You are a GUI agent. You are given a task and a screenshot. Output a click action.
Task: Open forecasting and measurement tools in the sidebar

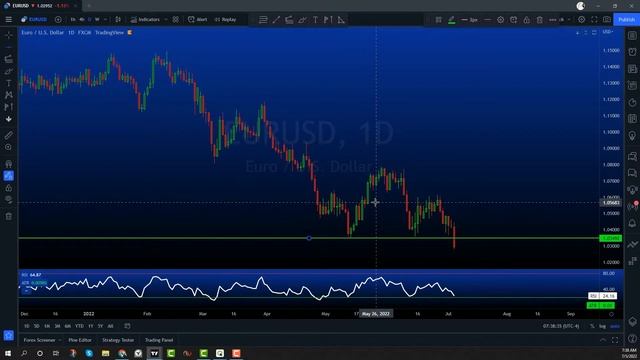[x=9, y=107]
